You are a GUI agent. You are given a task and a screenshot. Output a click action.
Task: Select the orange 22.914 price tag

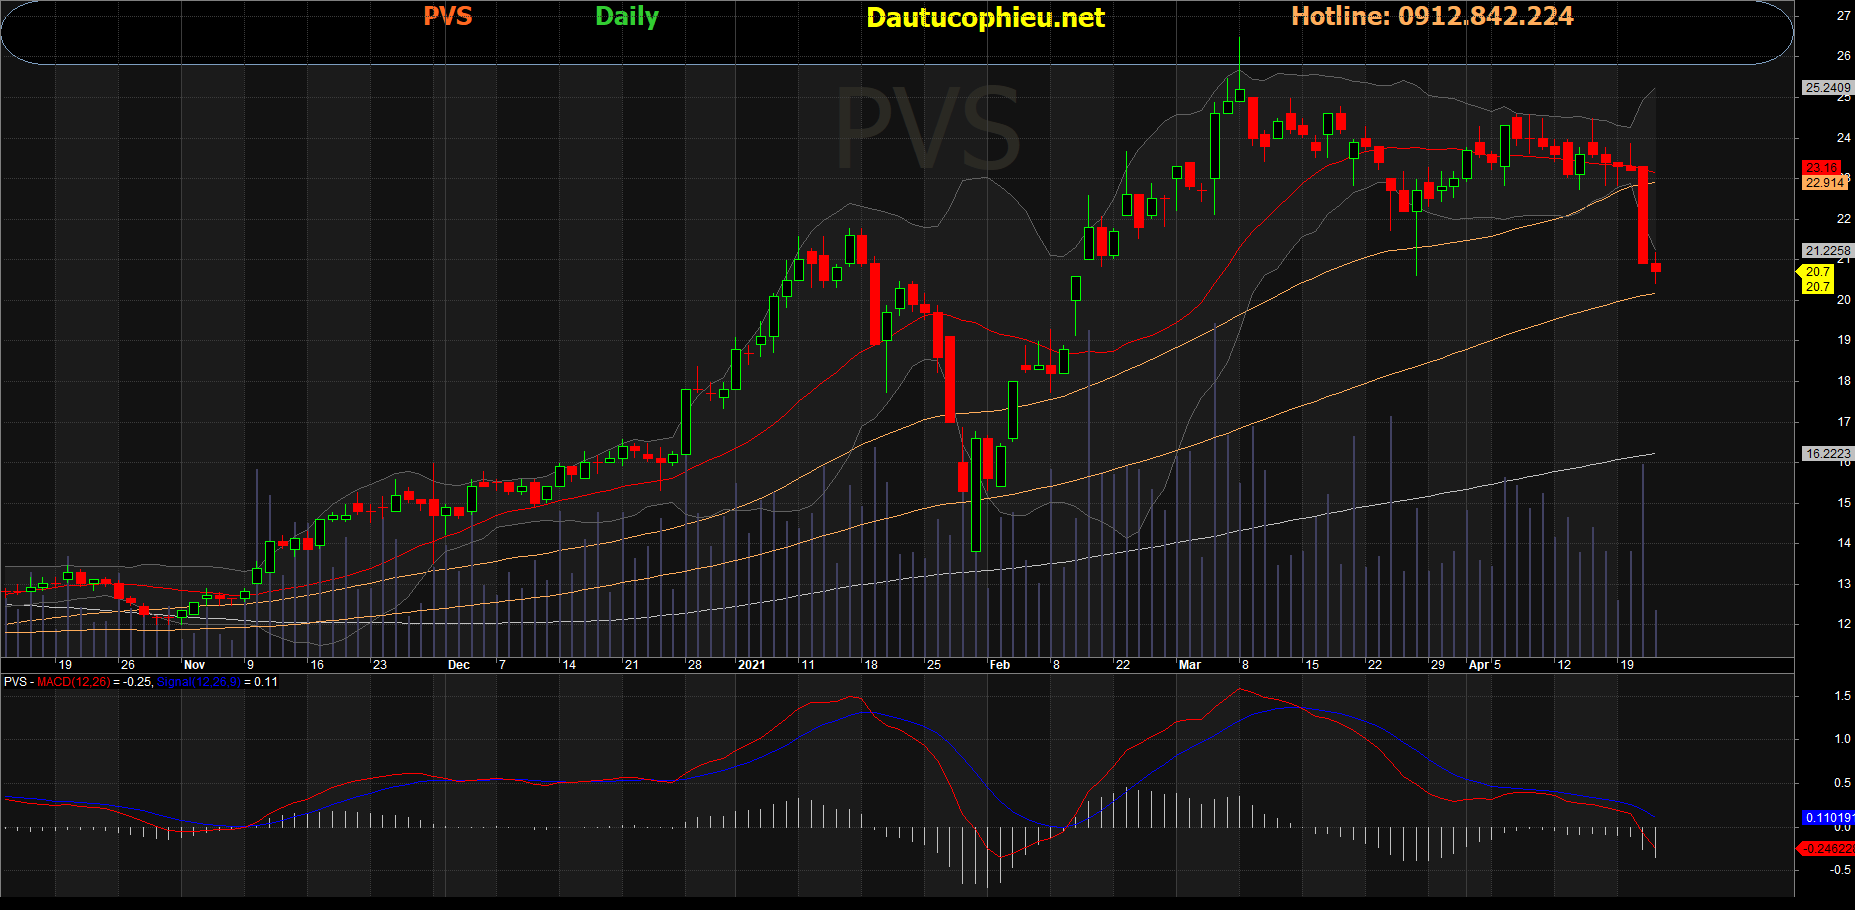click(1825, 183)
